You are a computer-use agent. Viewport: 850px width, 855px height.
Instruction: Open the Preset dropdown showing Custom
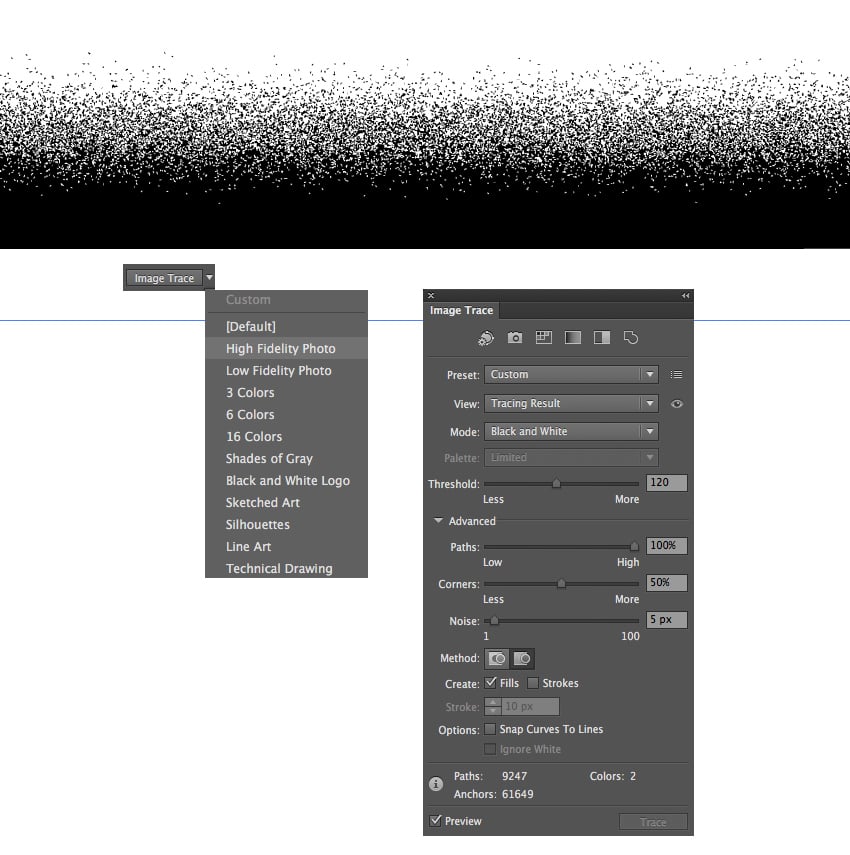pos(571,375)
